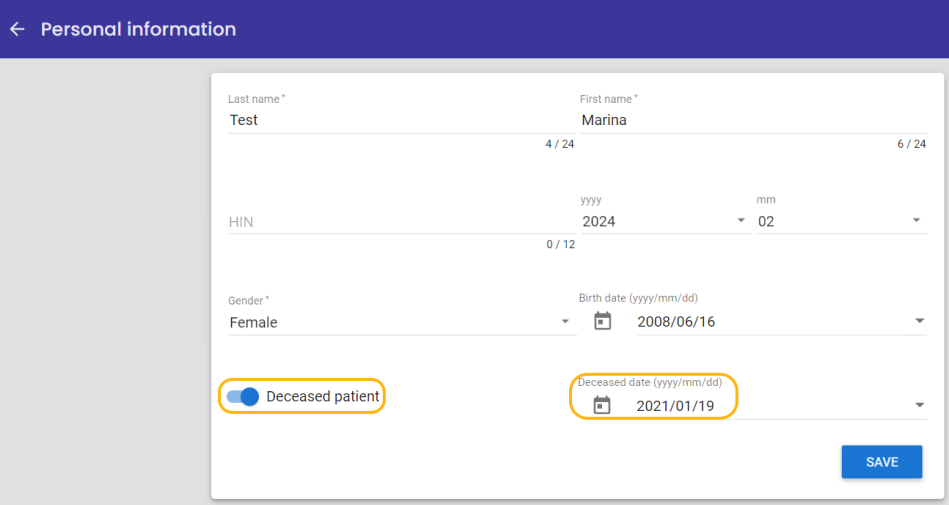Open the Deceased date calendar icon
Screen dimensions: 949x505
click(x=602, y=405)
